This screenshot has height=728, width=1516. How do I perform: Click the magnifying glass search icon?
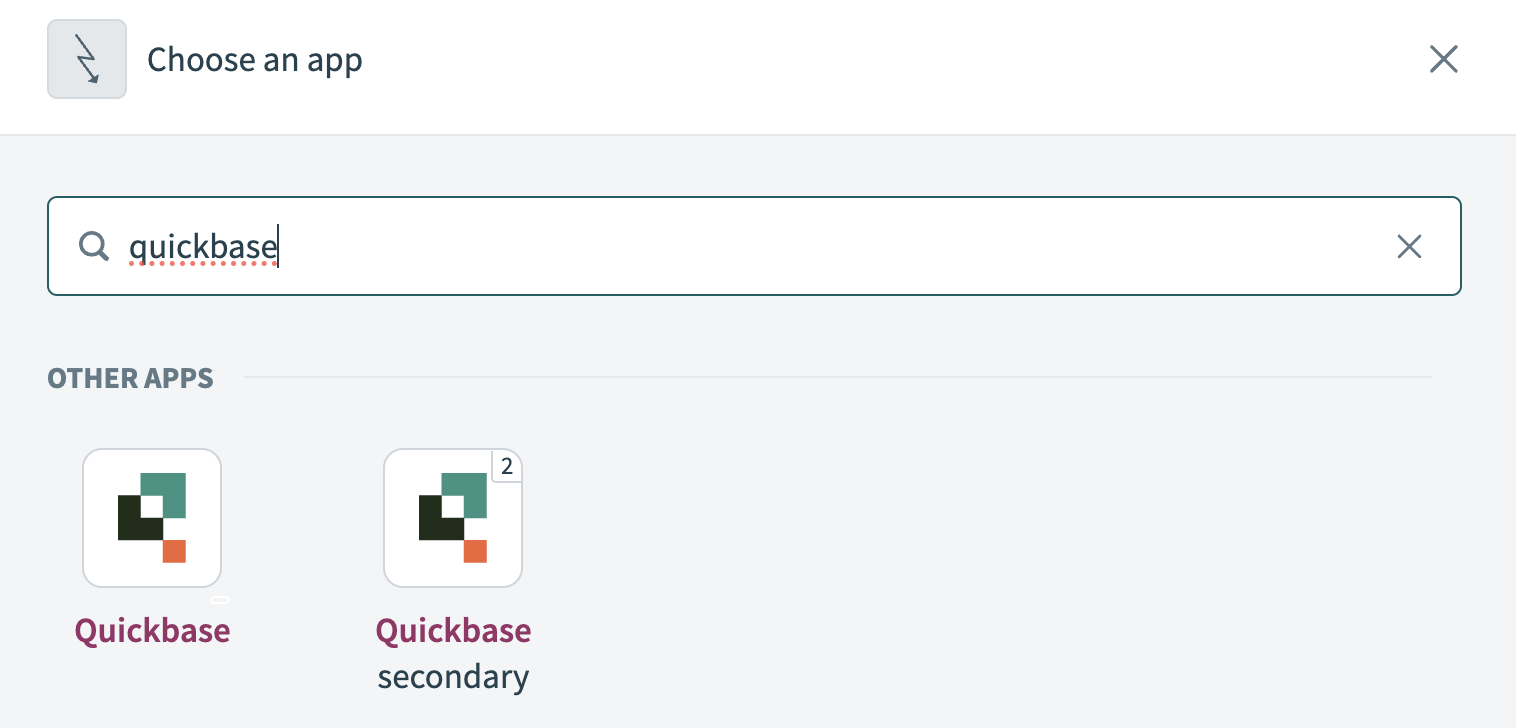pos(93,246)
